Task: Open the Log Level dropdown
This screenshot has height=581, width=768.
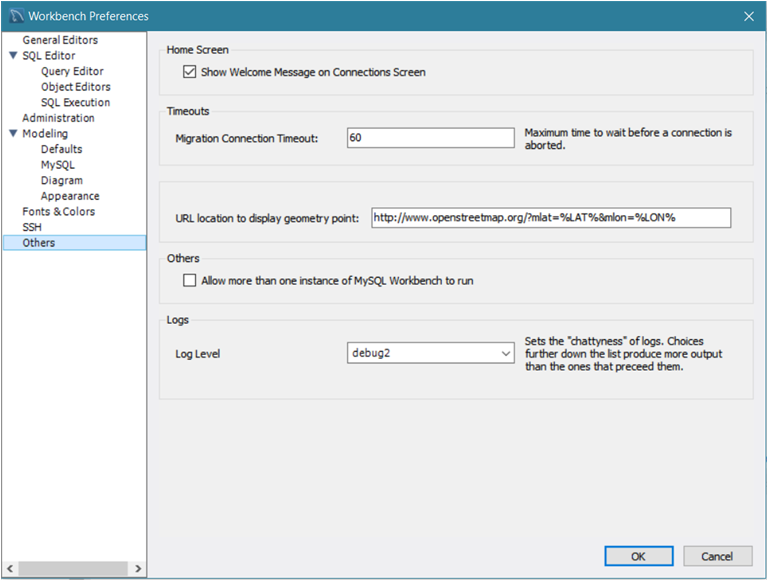Action: 431,353
